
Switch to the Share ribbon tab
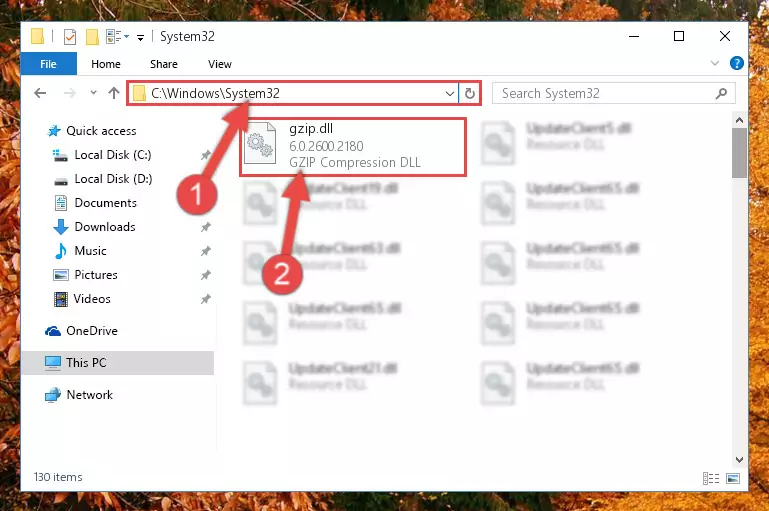(x=164, y=64)
